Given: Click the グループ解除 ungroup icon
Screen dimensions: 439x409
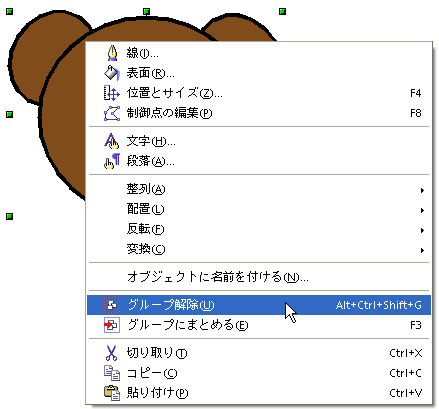Looking at the screenshot, I should pos(112,305).
